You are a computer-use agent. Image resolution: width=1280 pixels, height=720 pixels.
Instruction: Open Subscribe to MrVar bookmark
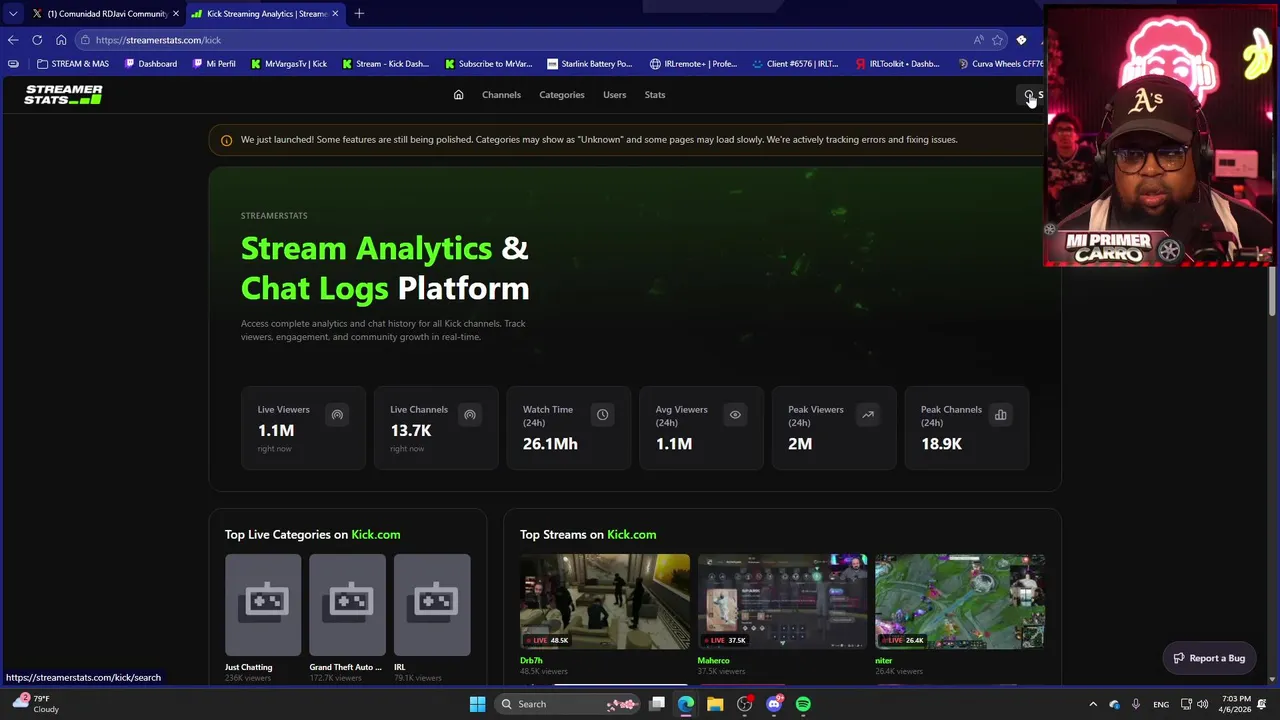[x=488, y=64]
